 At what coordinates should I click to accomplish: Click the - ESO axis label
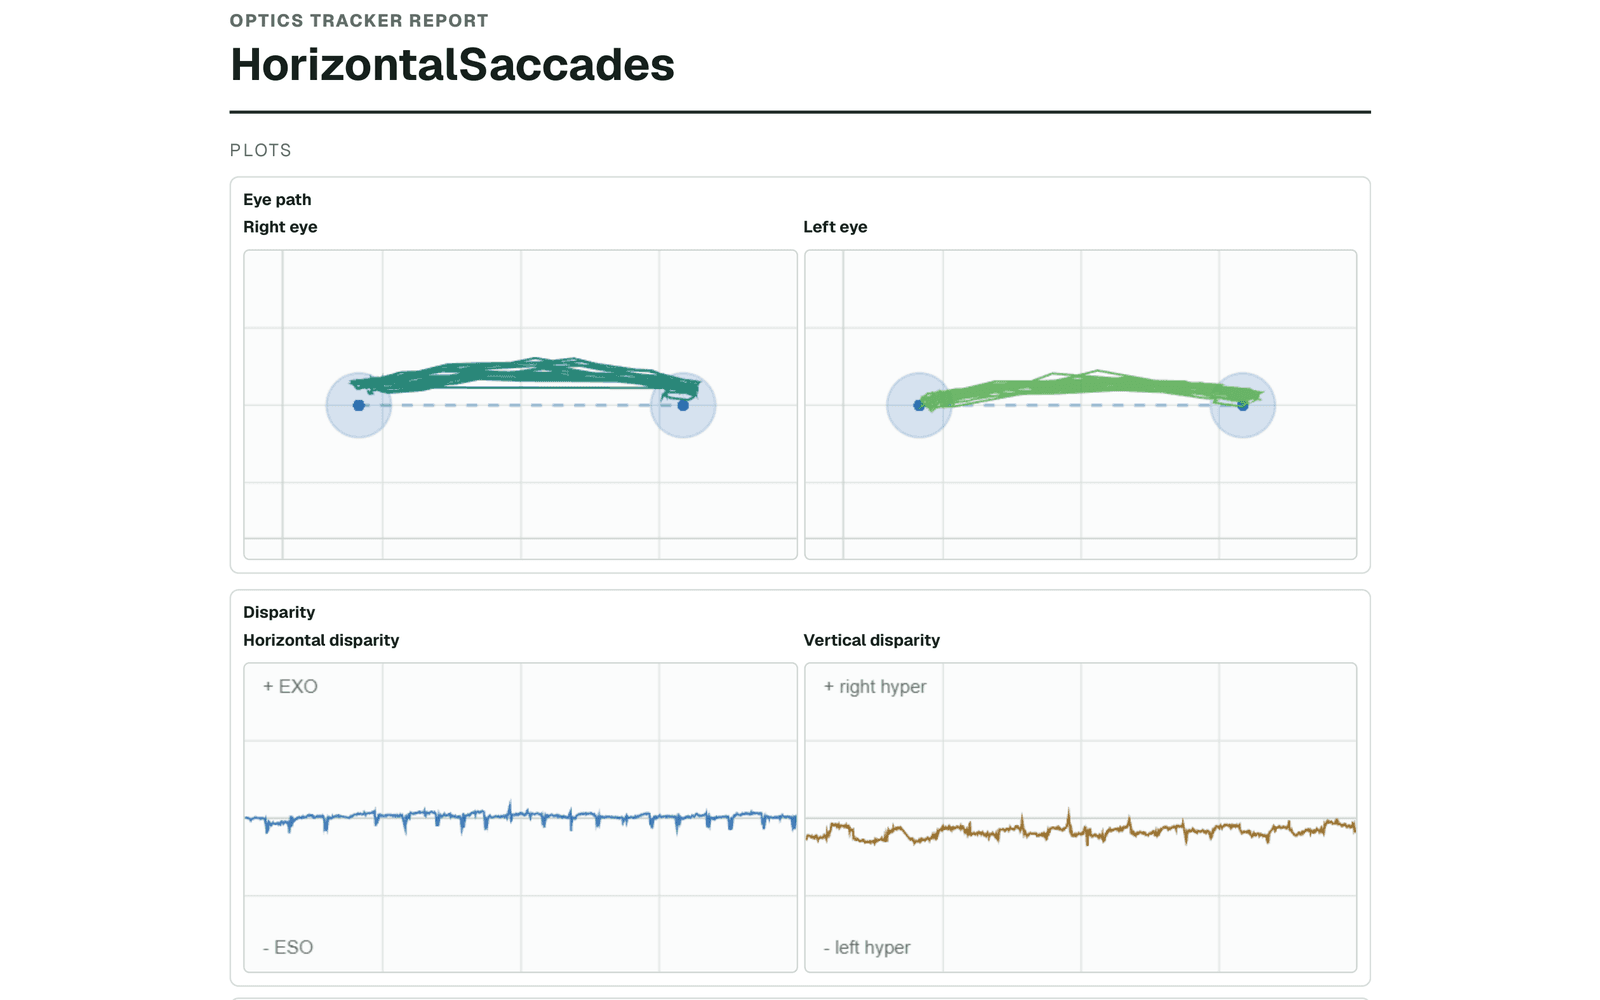[x=288, y=947]
